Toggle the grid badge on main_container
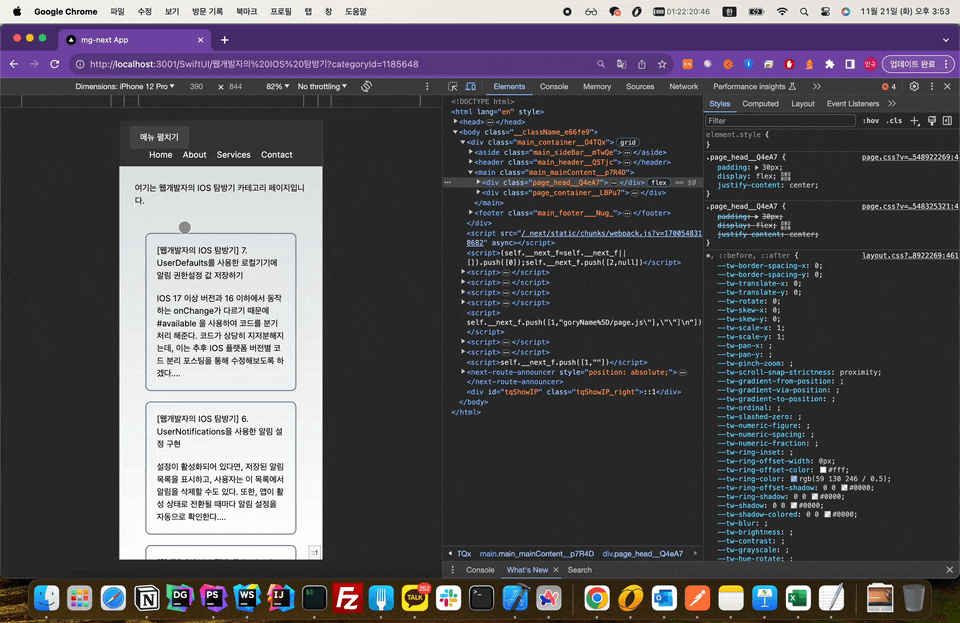The image size is (960, 623). click(x=628, y=142)
